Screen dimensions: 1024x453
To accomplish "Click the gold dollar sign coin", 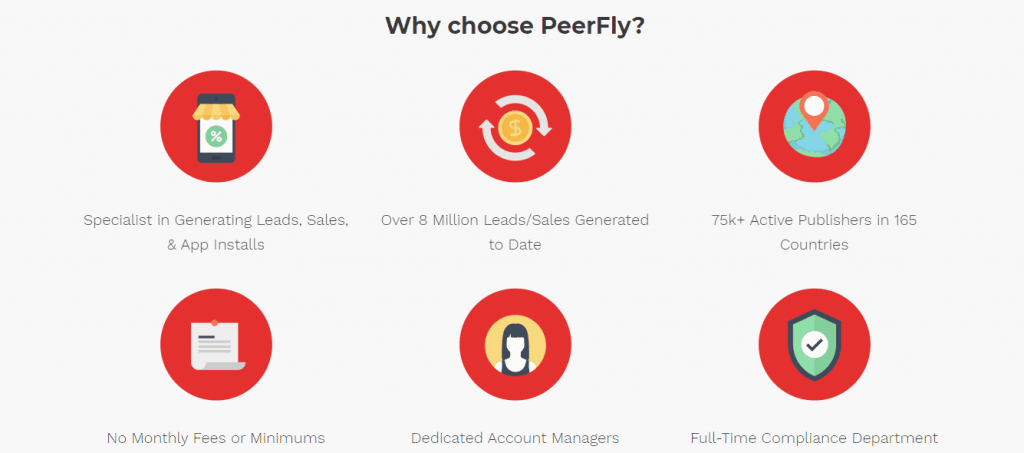I will tap(515, 127).
